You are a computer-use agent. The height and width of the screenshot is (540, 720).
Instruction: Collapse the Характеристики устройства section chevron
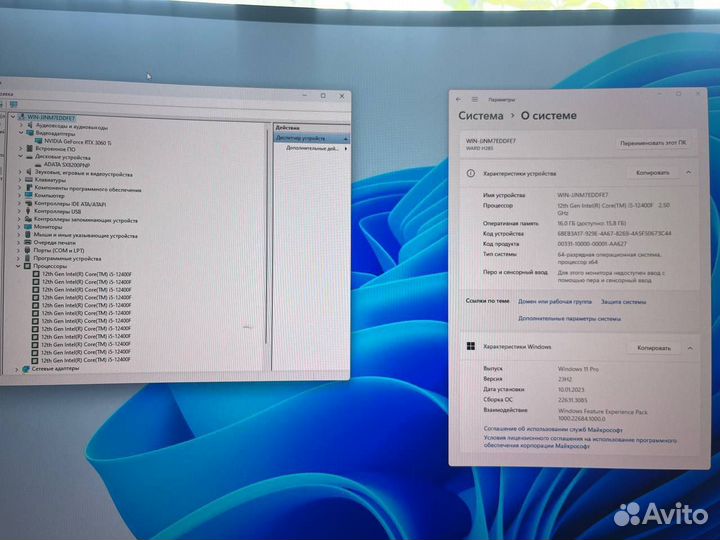689,173
